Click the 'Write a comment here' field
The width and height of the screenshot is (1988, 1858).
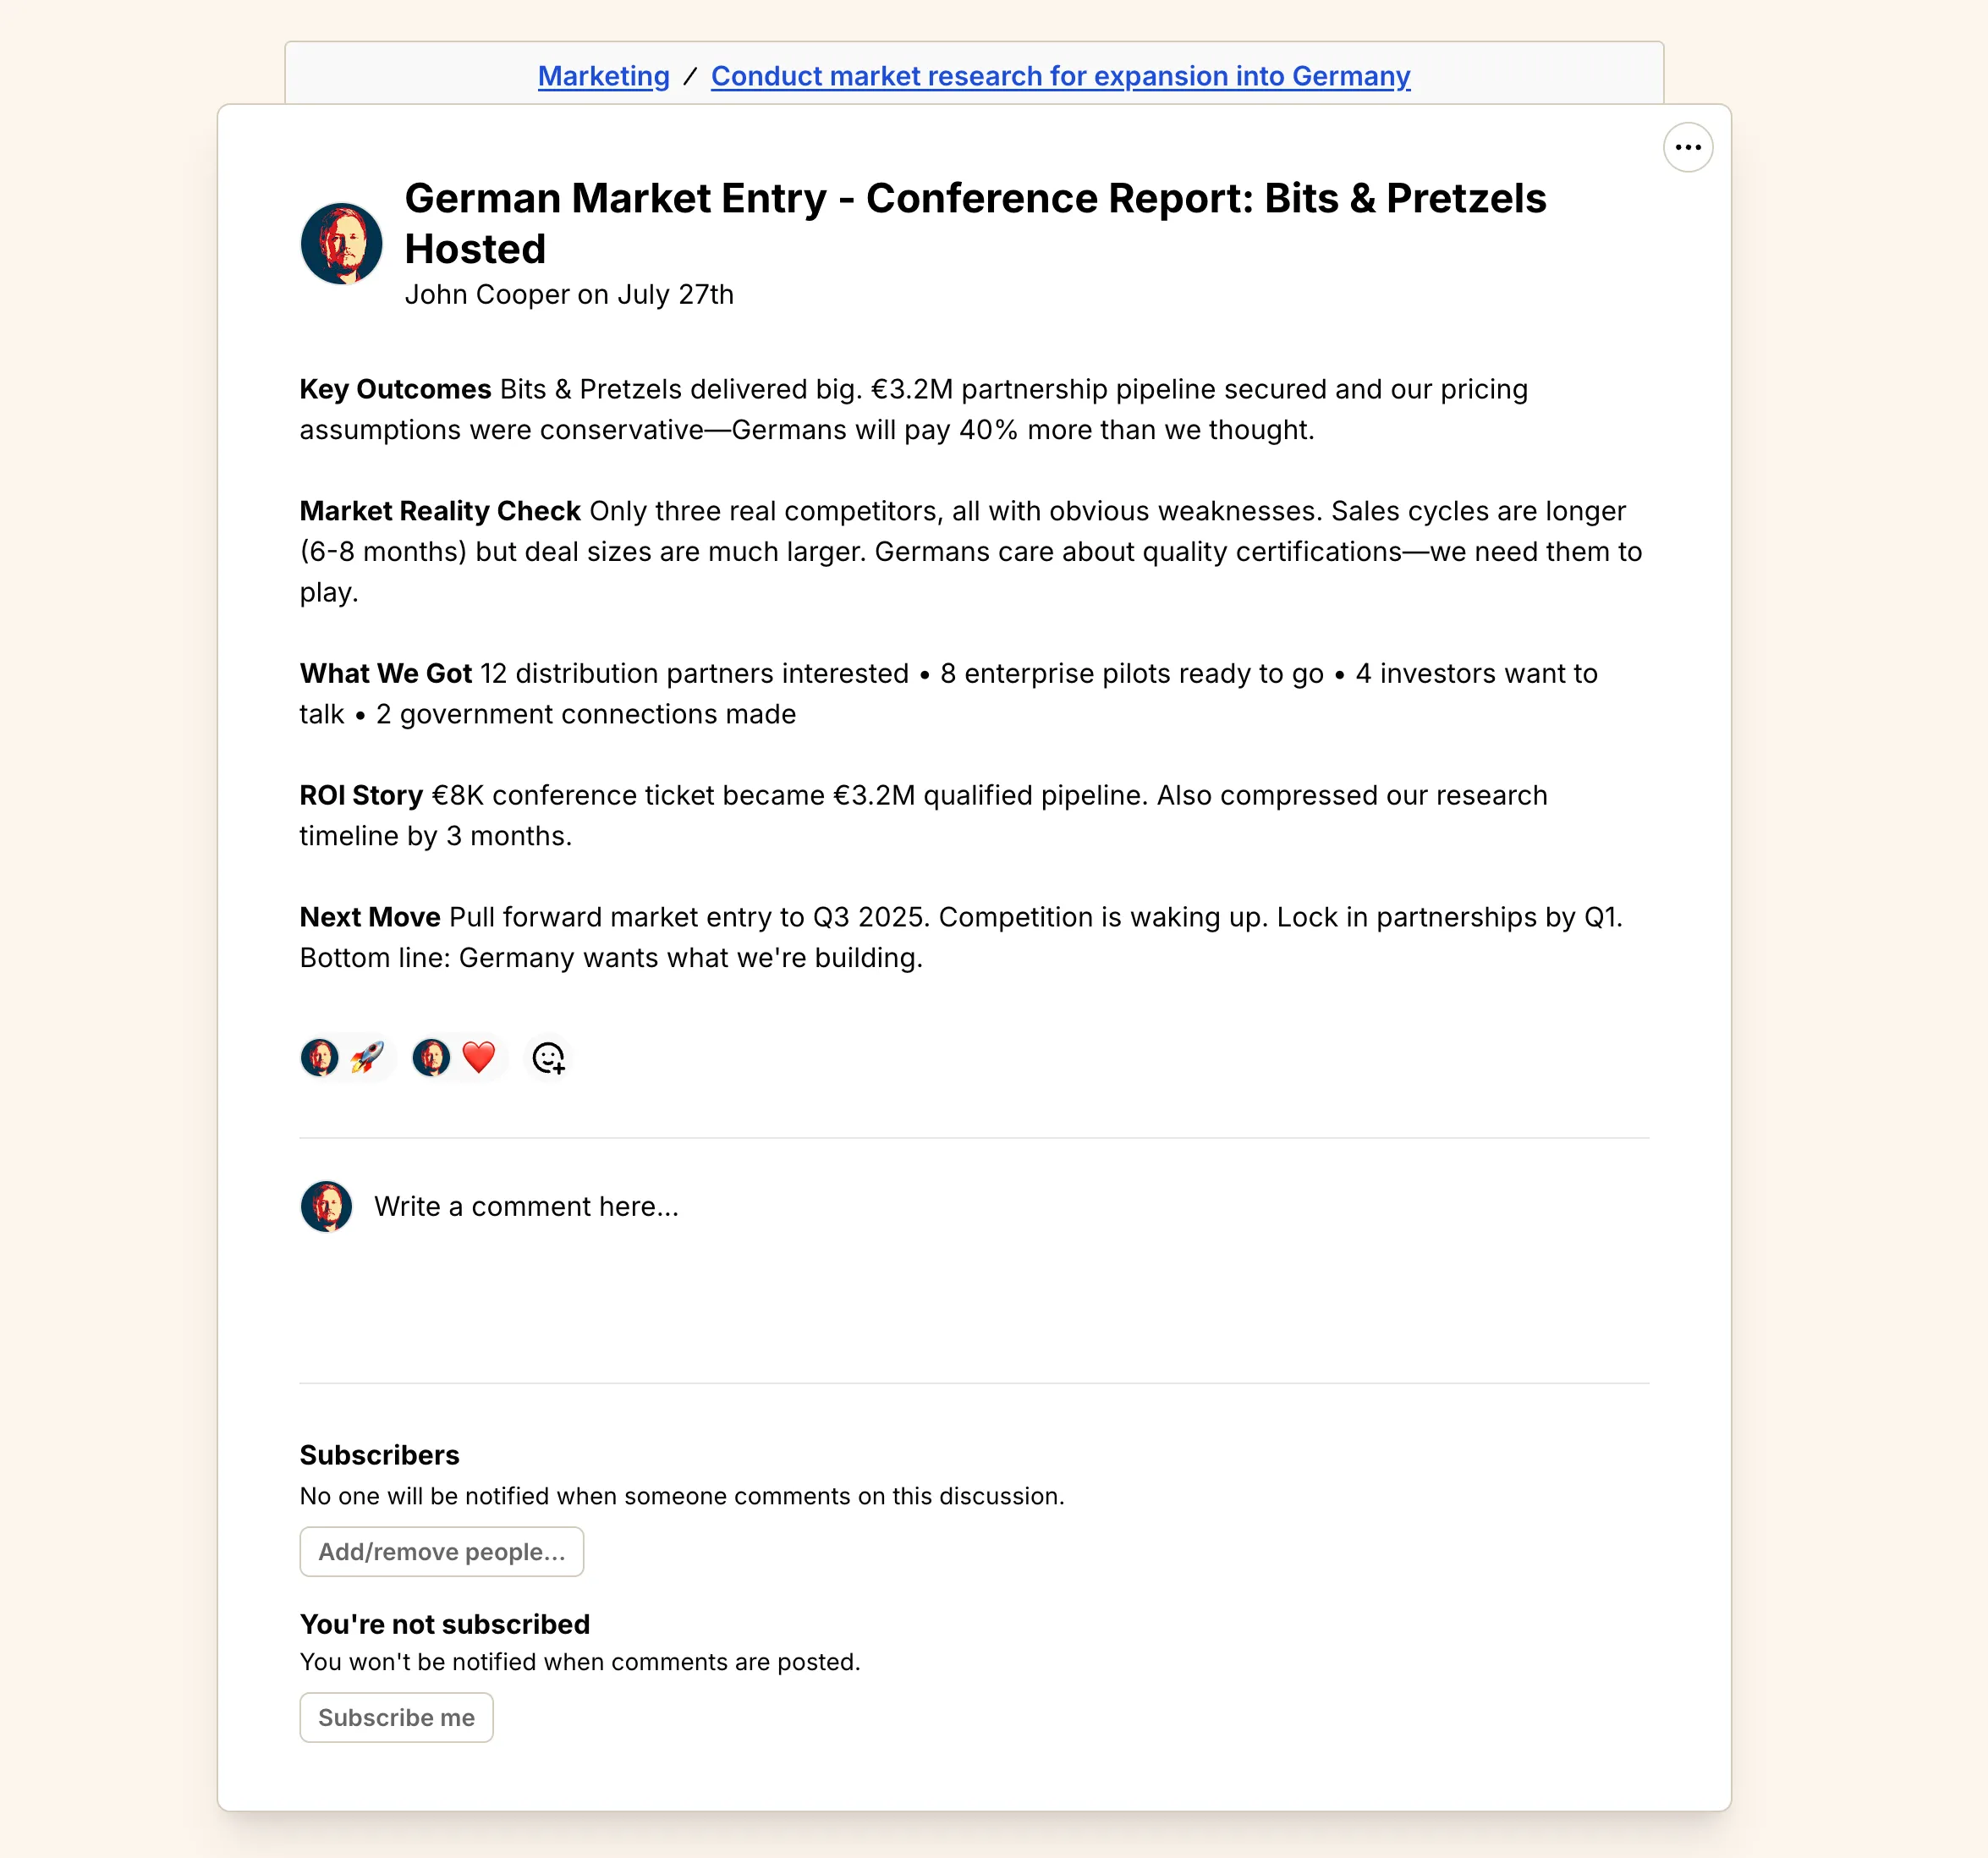pos(527,1206)
